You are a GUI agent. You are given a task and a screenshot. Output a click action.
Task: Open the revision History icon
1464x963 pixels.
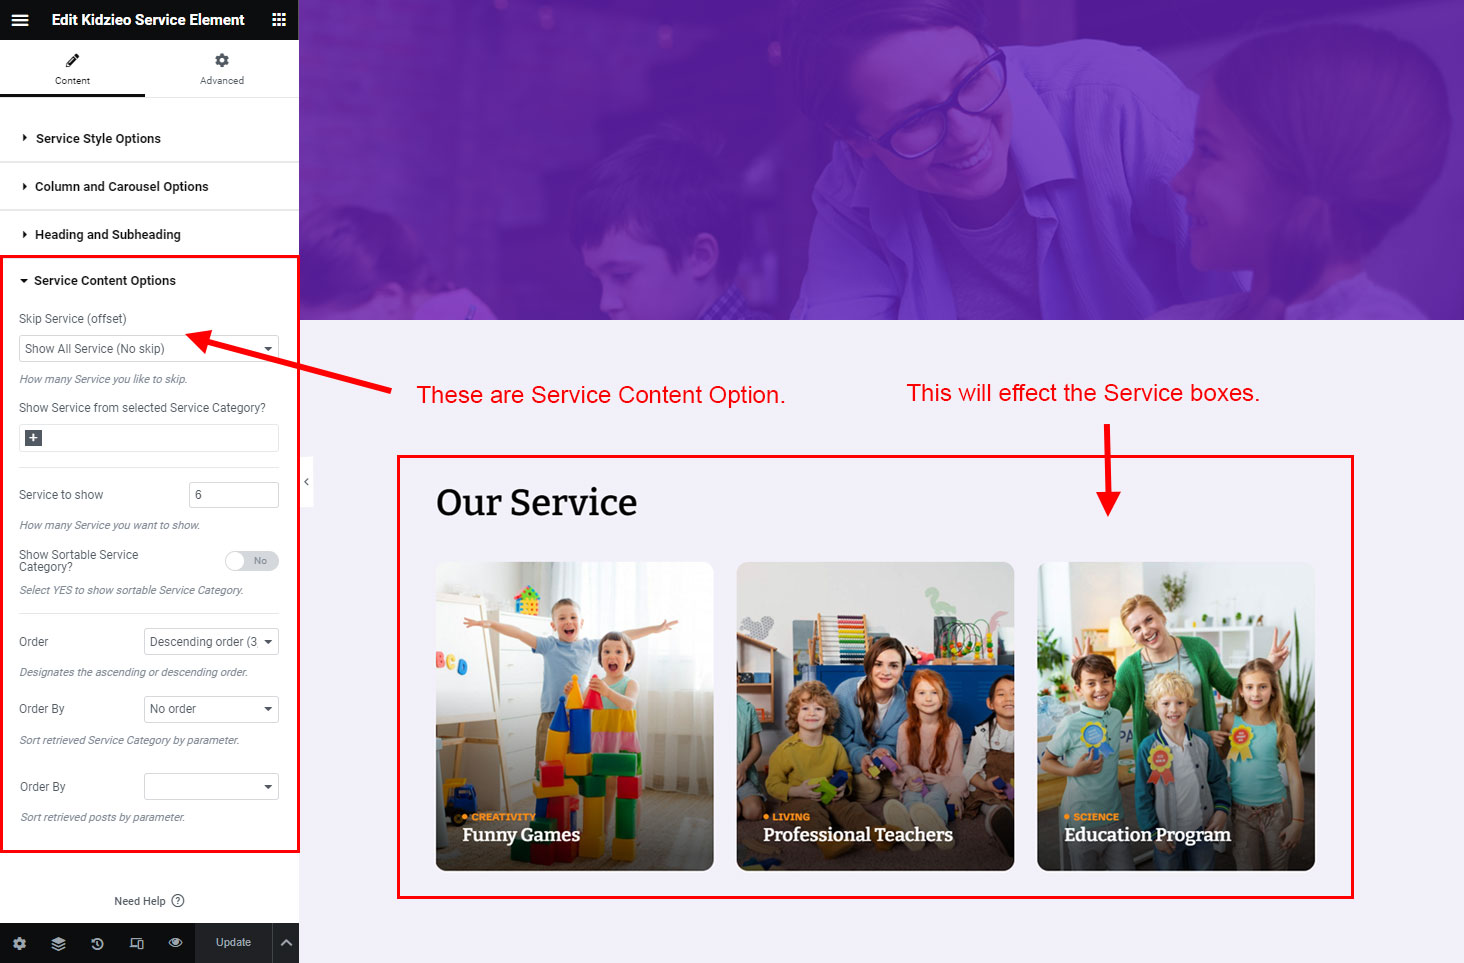pos(97,943)
